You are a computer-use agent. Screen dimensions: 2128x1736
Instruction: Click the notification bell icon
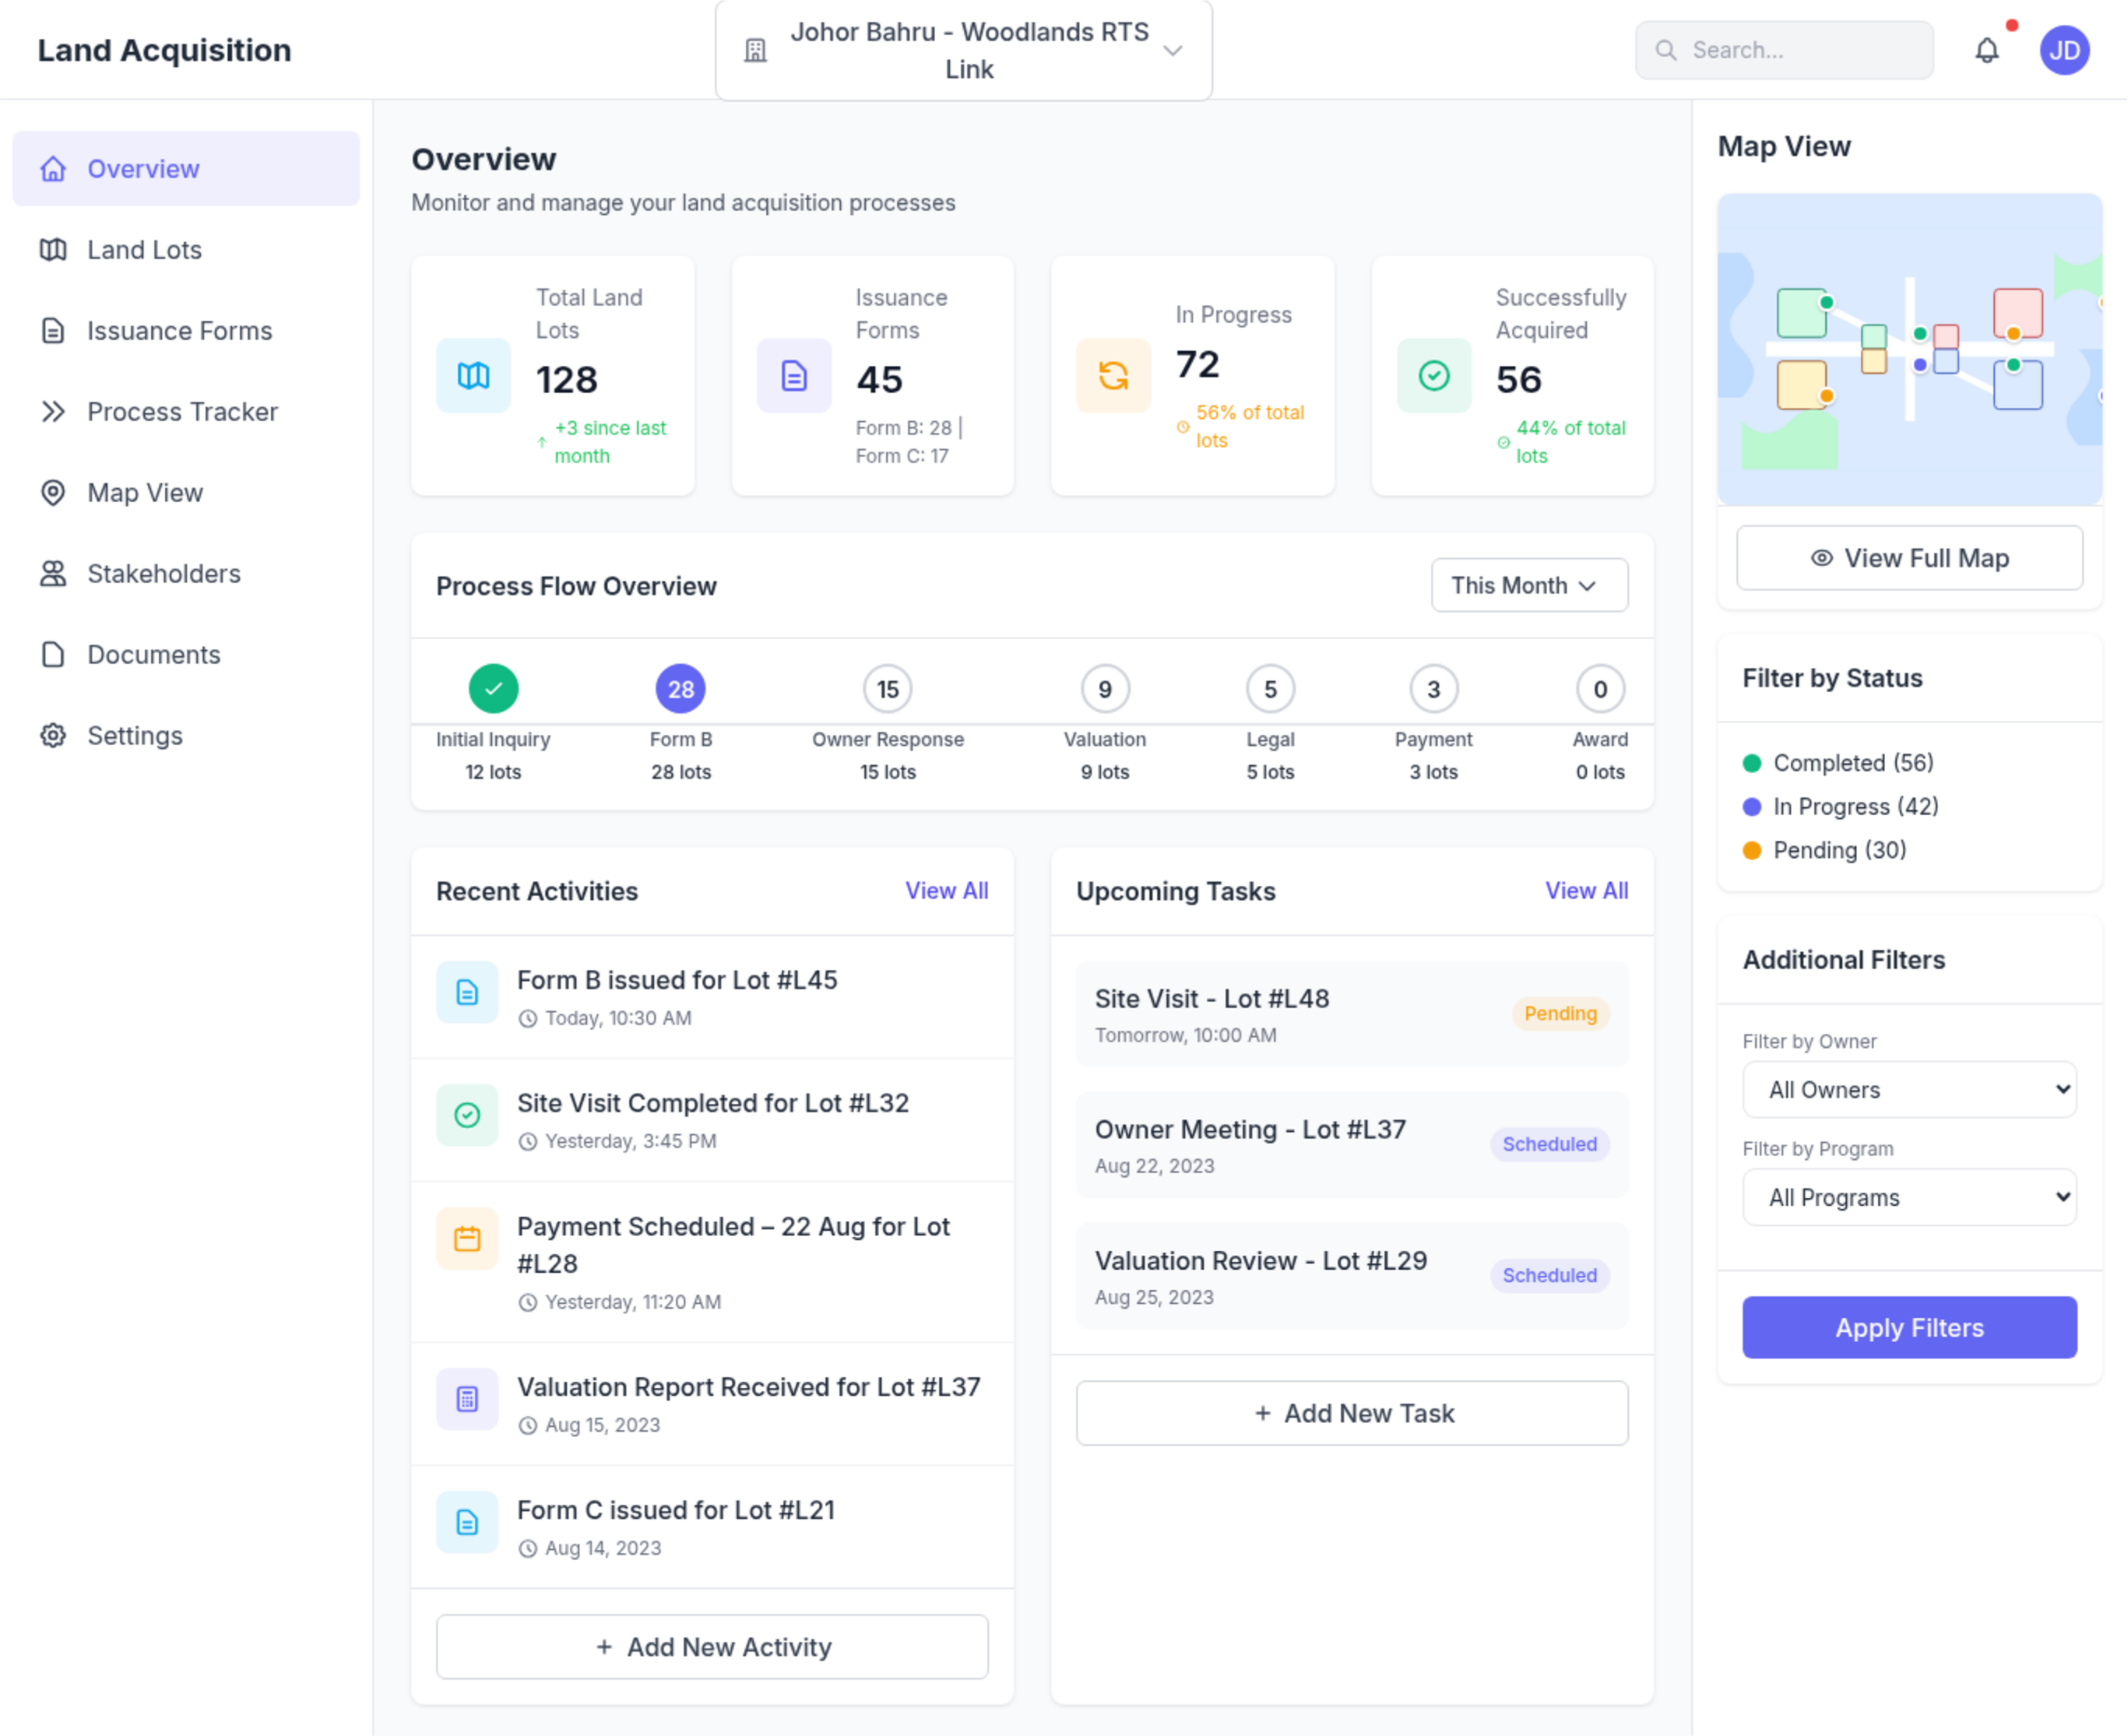point(1986,50)
